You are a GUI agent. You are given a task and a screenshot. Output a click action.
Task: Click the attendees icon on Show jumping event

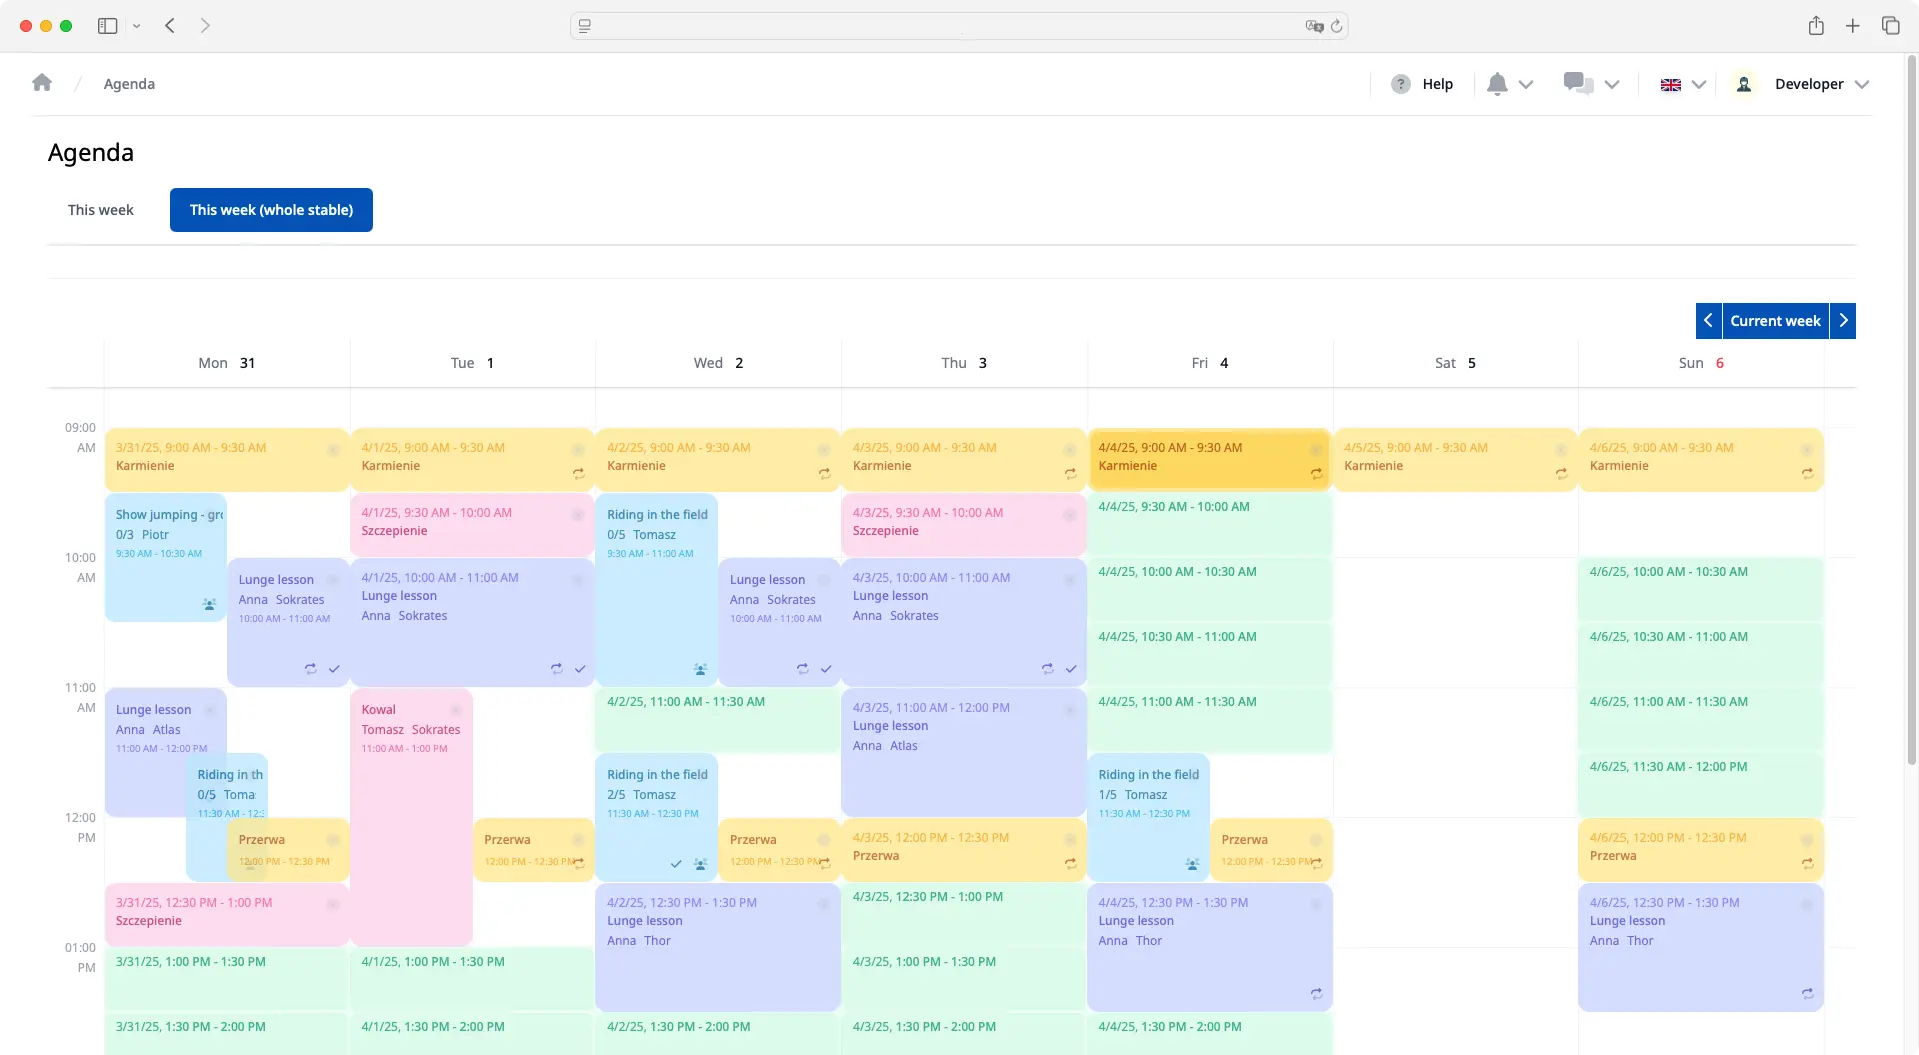pyautogui.click(x=209, y=604)
